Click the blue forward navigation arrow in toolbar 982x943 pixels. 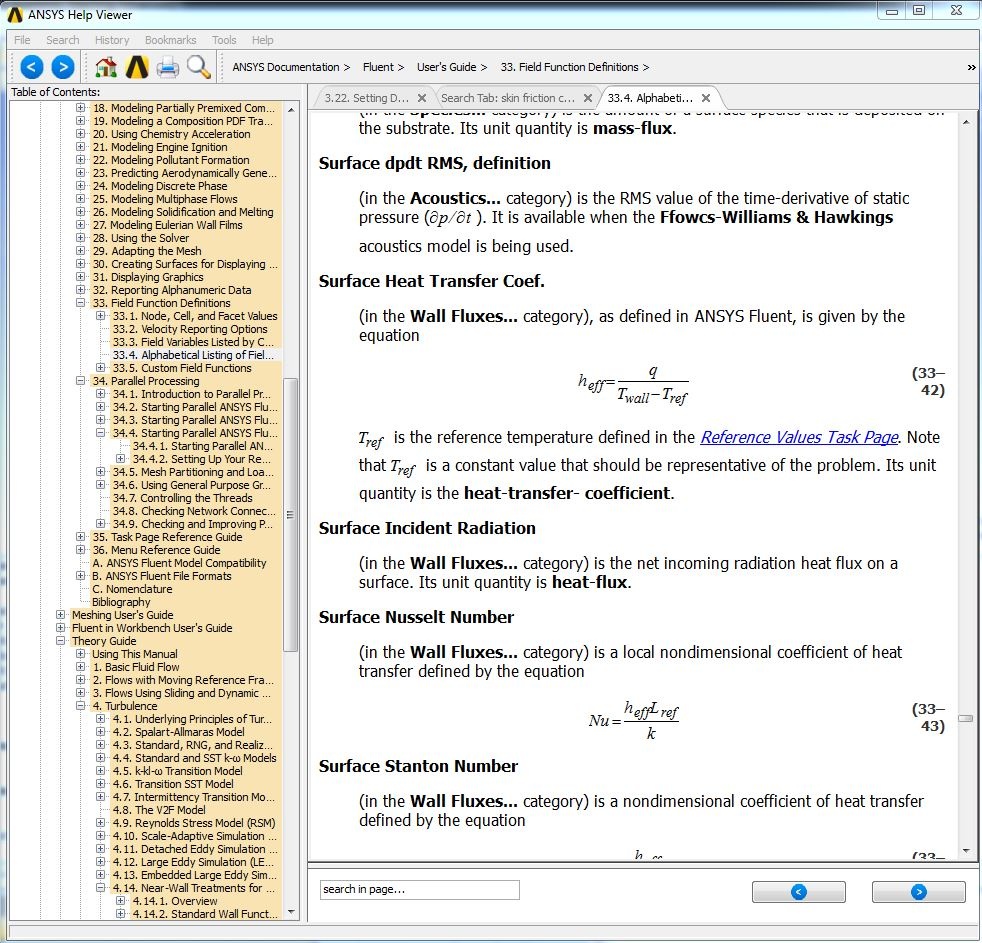(63, 67)
